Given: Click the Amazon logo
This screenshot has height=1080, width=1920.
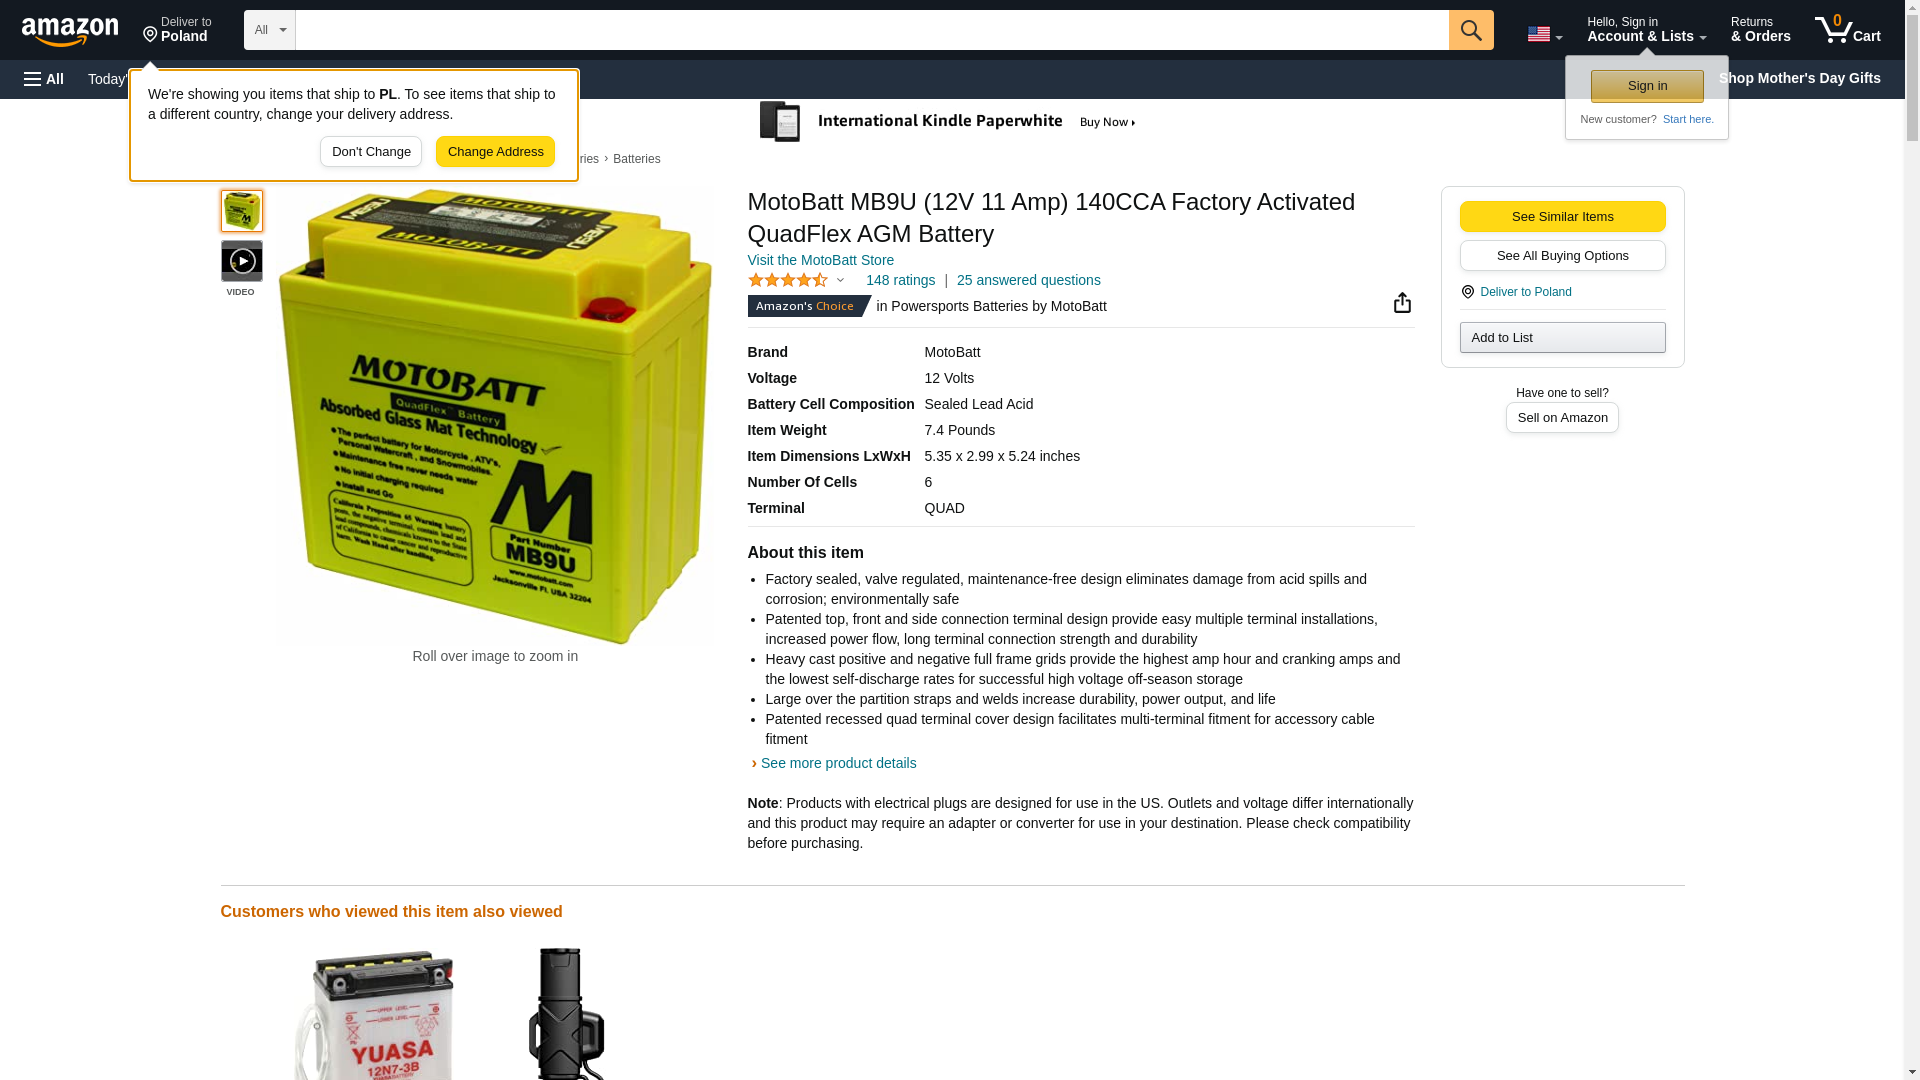Looking at the screenshot, I should (x=70, y=31).
